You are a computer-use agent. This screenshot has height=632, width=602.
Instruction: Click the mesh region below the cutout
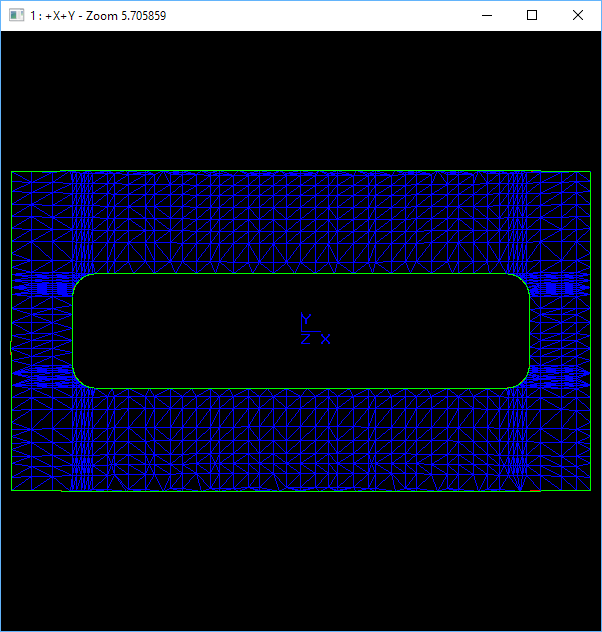(300, 438)
